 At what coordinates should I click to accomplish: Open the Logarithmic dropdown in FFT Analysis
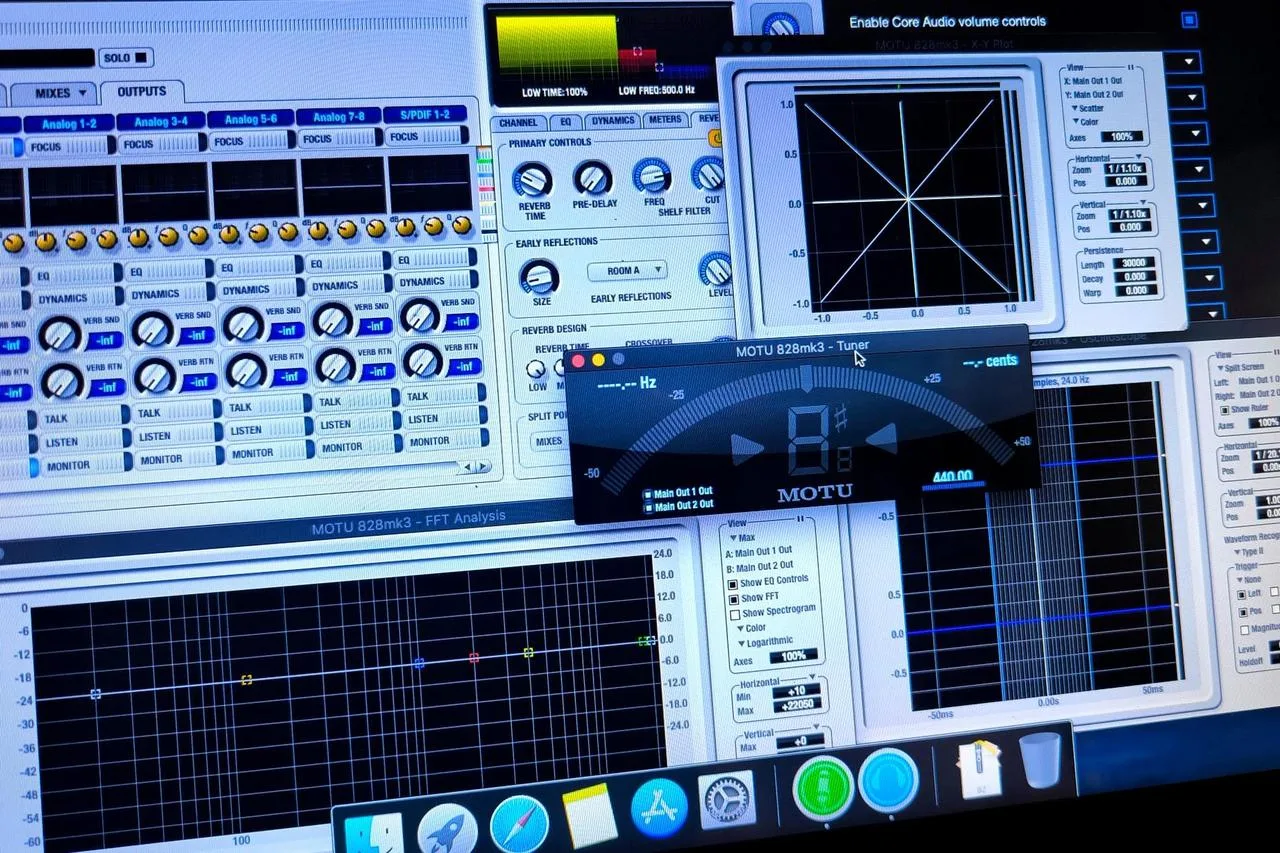pos(764,642)
